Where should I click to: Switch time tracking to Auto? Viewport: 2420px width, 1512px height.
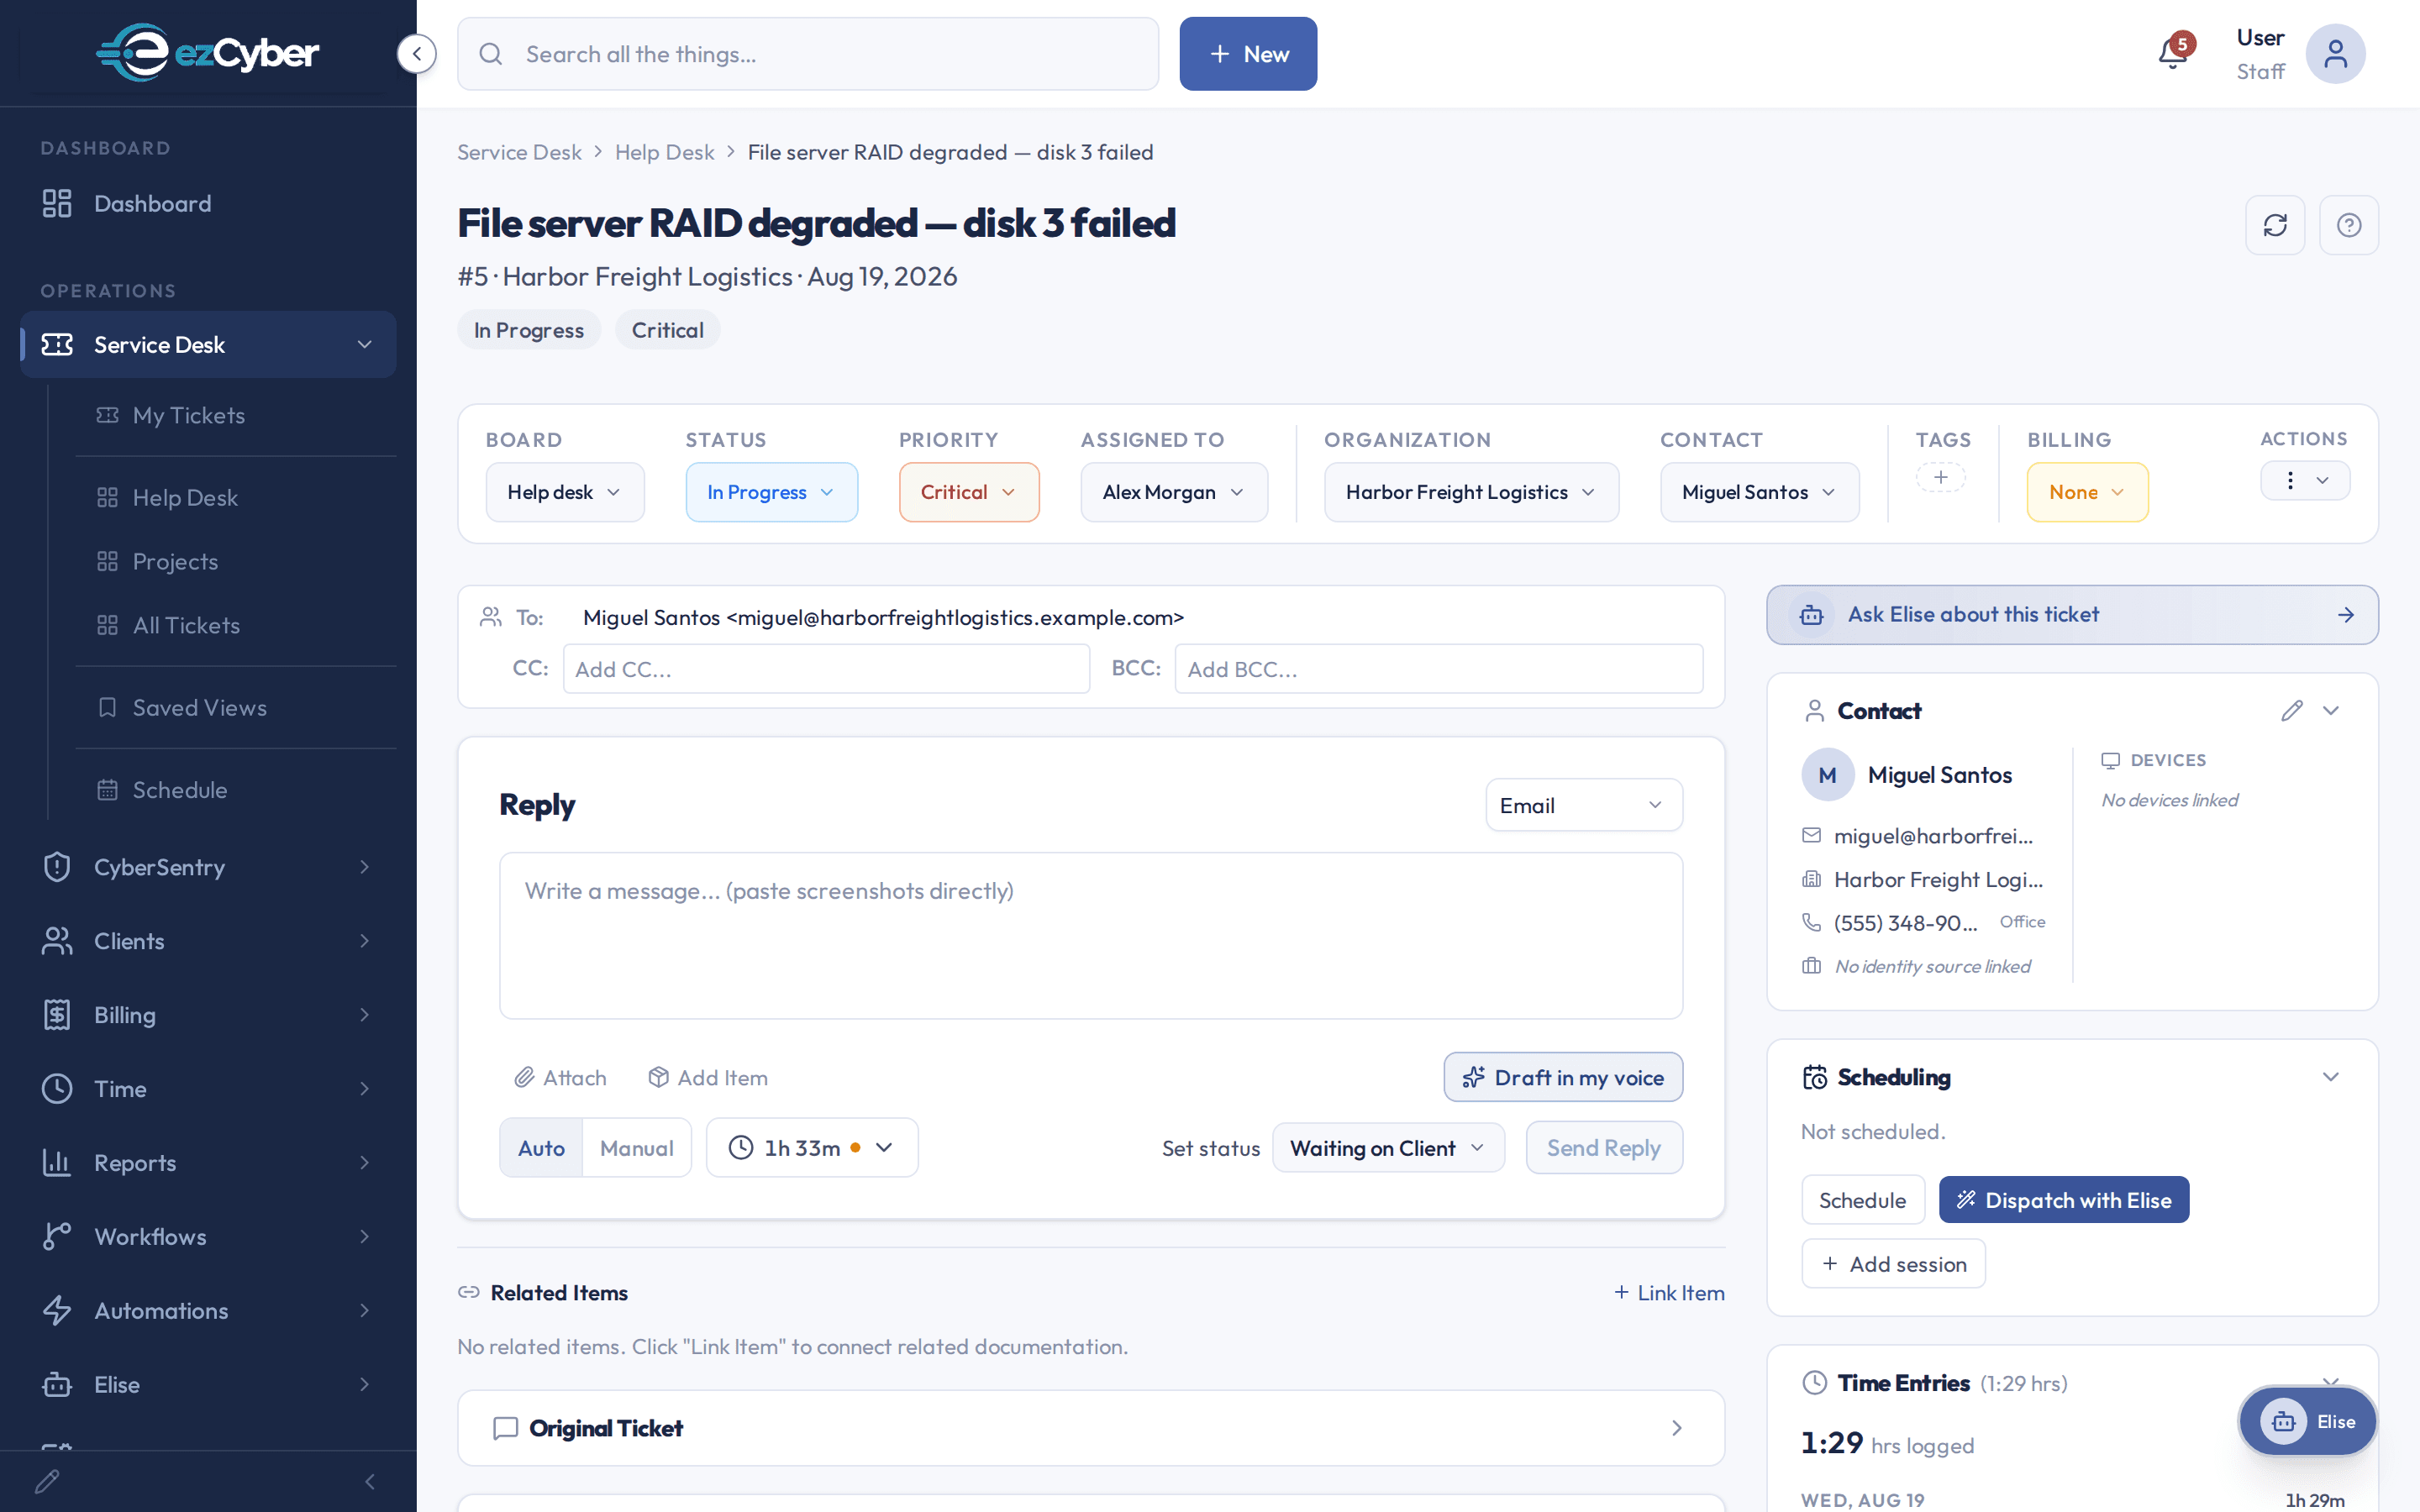point(541,1148)
